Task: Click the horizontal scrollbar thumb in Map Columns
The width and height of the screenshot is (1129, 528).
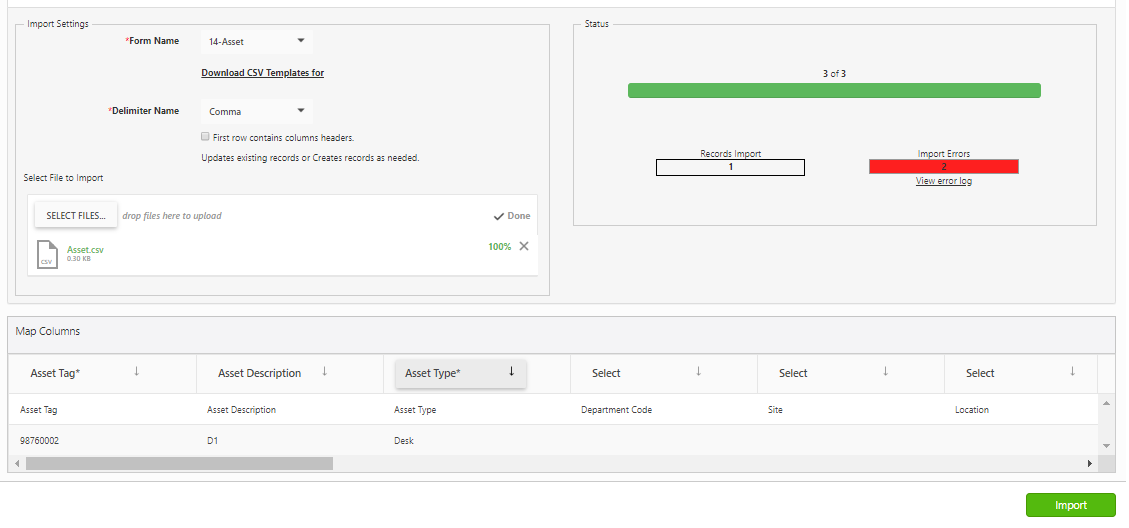Action: click(x=179, y=463)
